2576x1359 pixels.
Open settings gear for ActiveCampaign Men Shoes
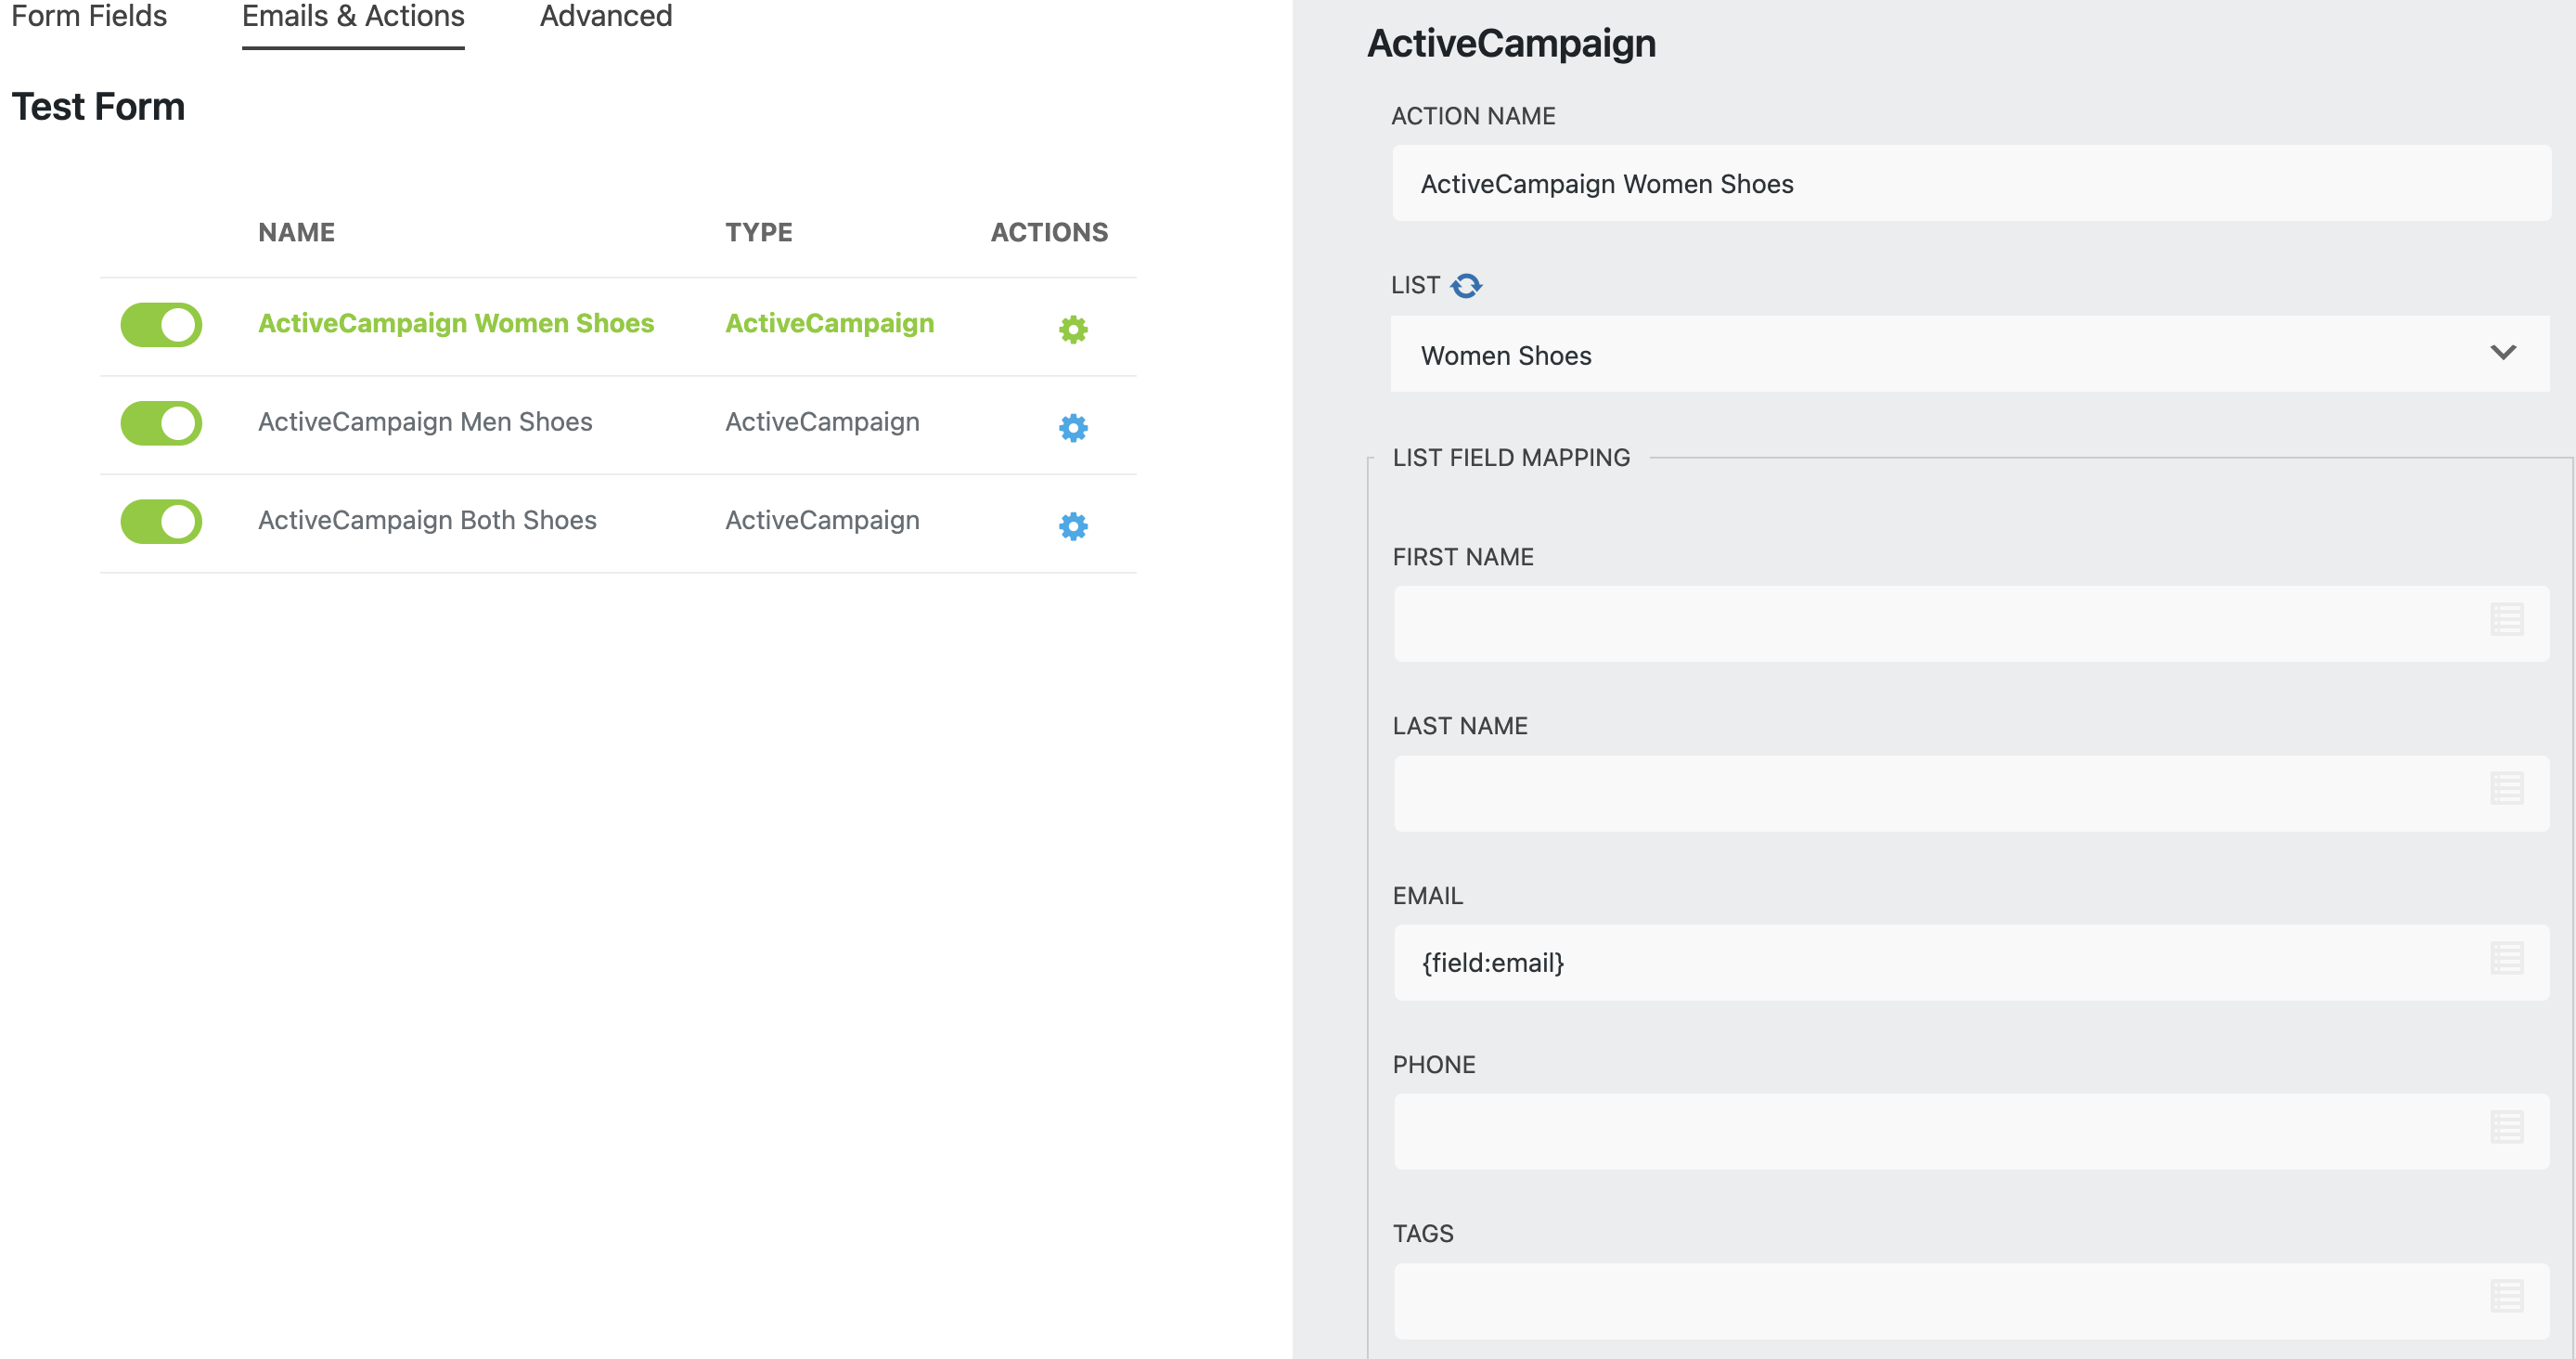tap(1073, 427)
